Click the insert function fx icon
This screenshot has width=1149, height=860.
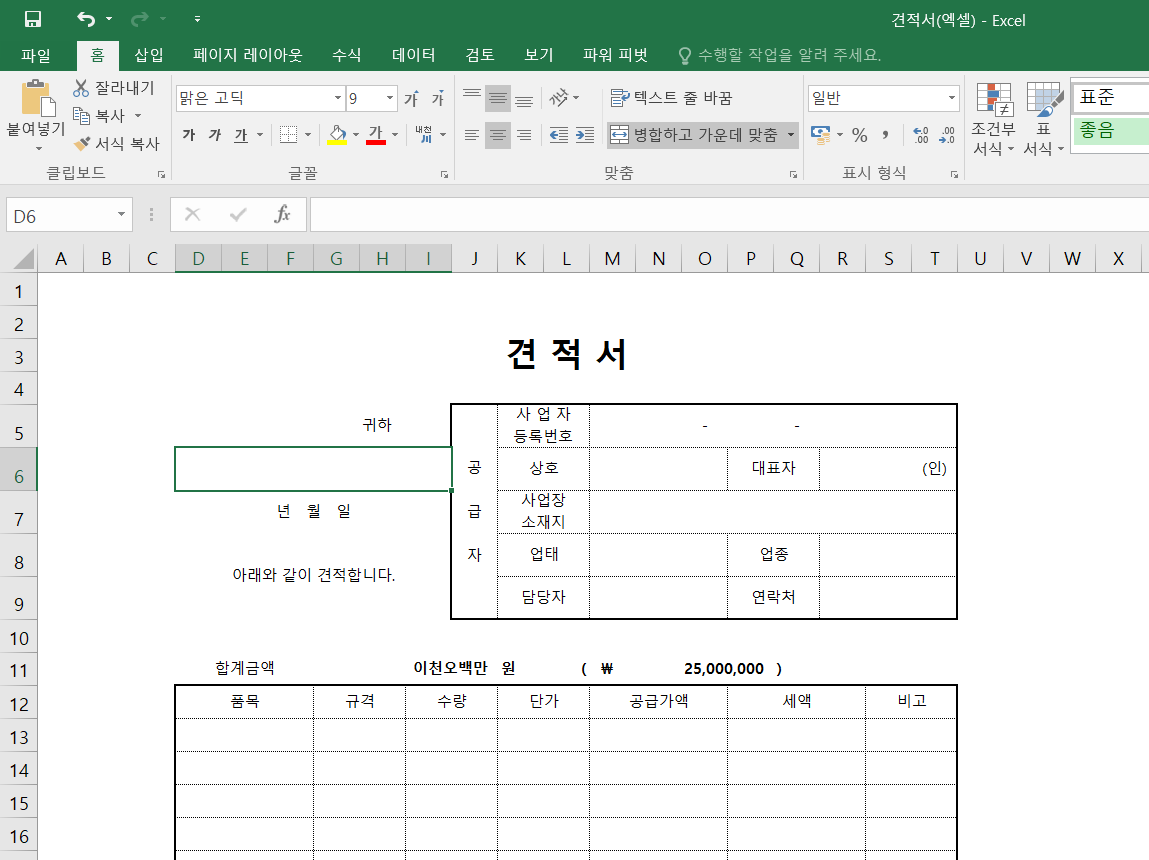282,215
